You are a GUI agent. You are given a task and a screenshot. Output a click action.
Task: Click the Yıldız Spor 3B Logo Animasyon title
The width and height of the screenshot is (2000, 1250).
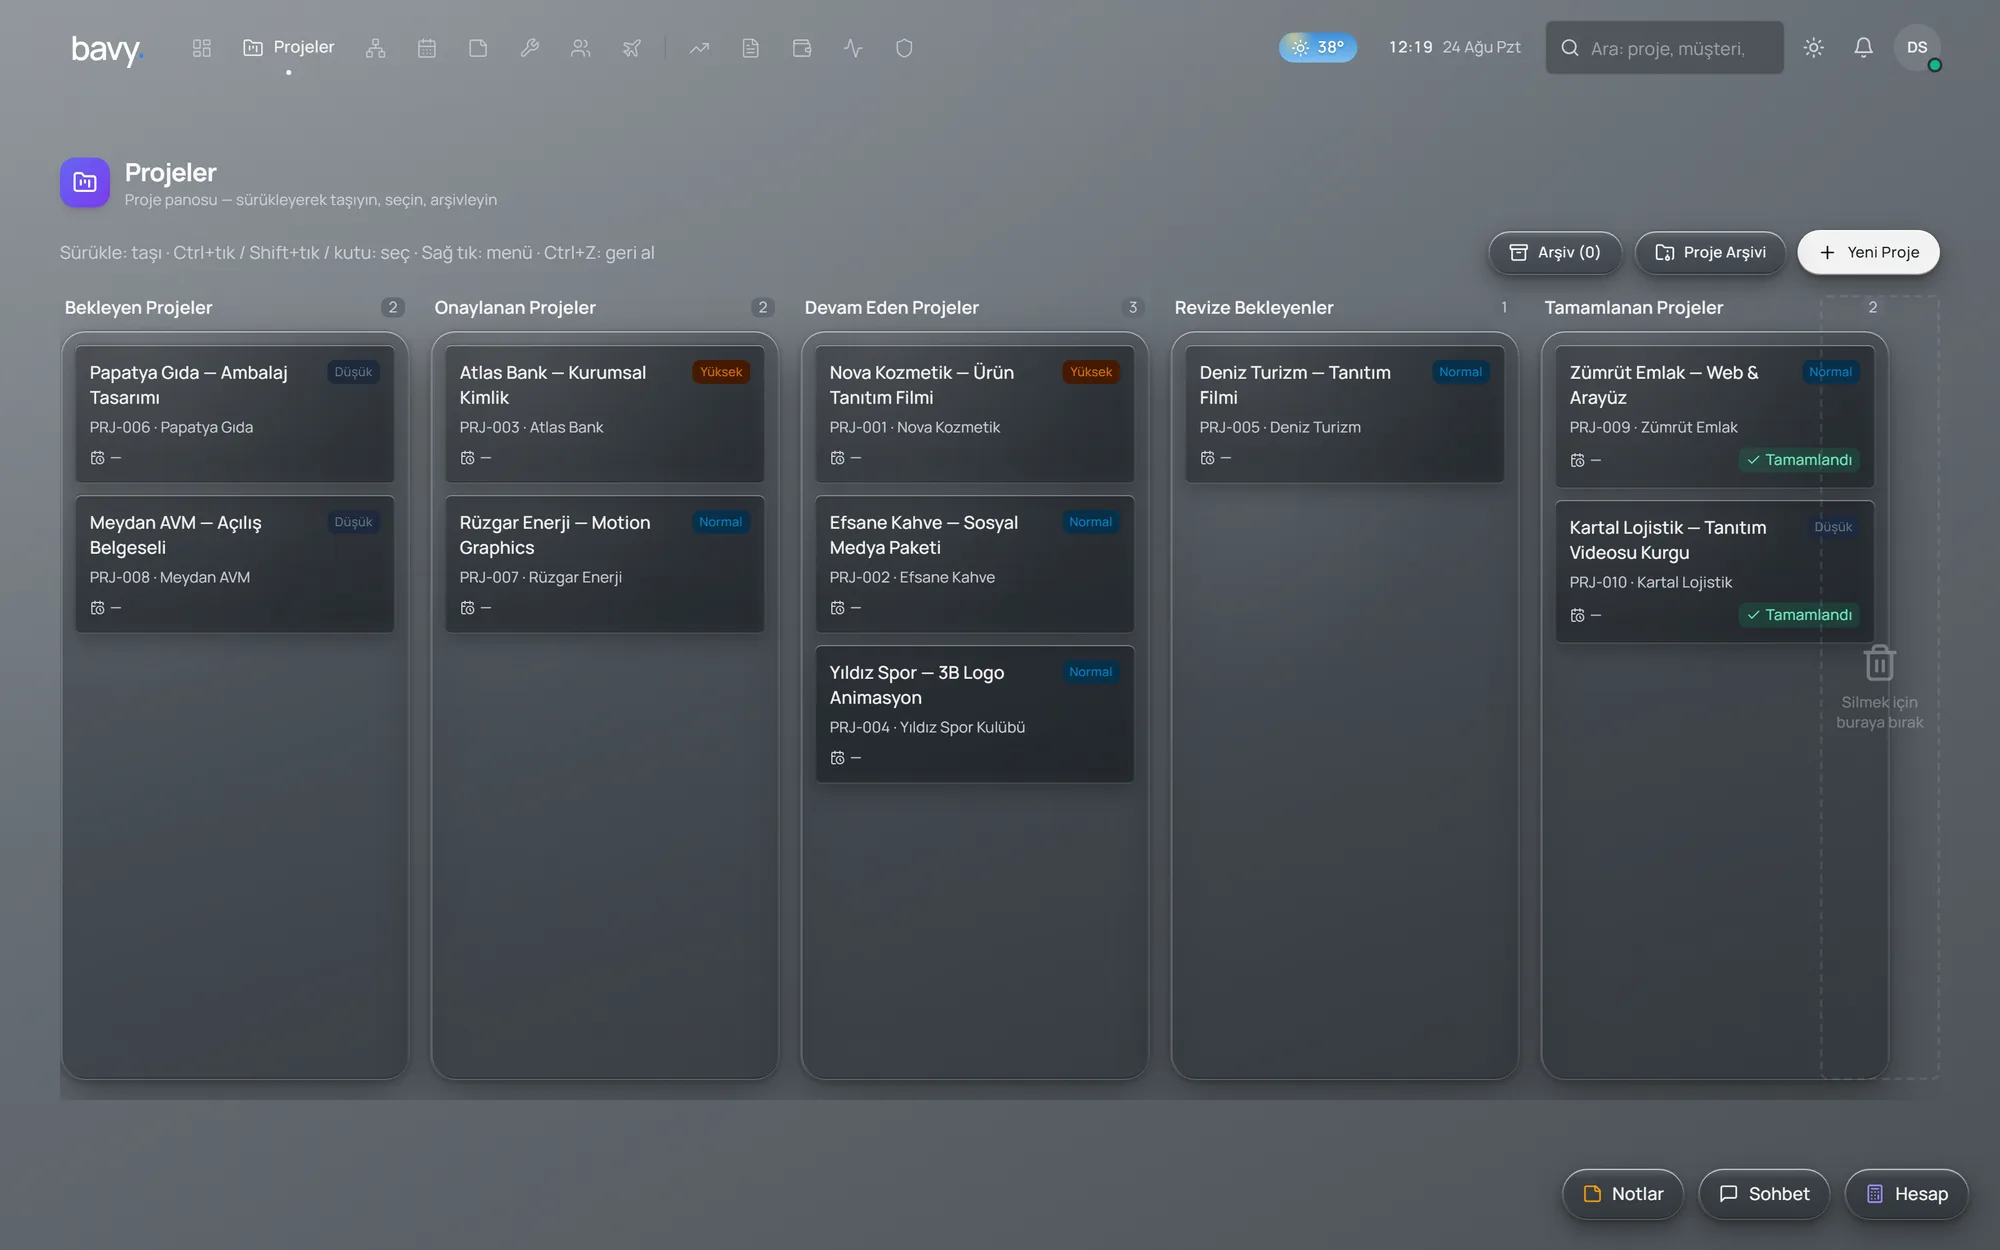917,685
